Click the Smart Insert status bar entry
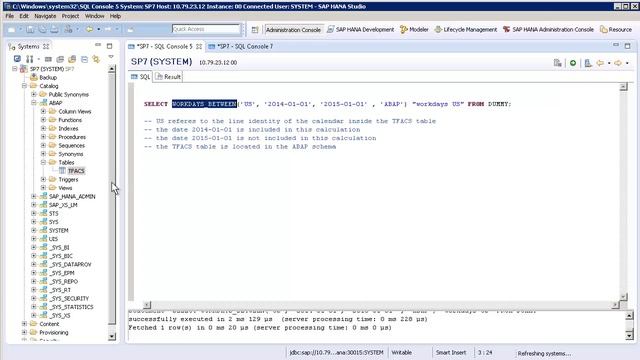Viewport: 640px width, 360px height. (451, 353)
